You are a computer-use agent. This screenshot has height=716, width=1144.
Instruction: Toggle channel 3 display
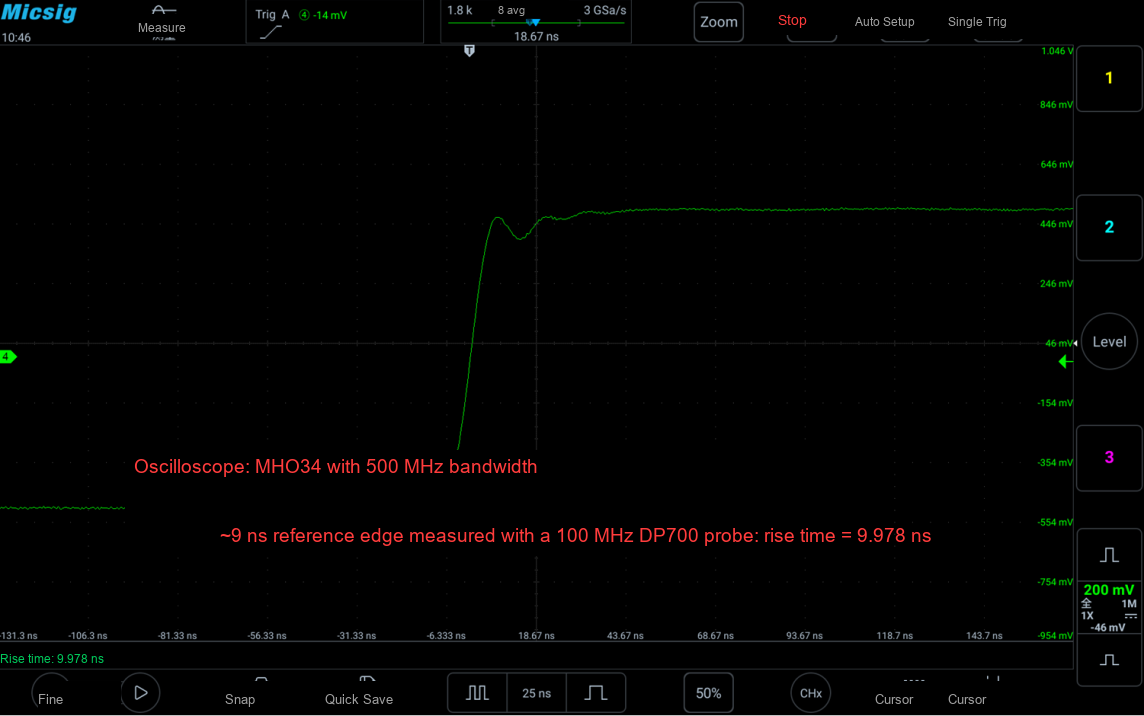click(x=1109, y=458)
